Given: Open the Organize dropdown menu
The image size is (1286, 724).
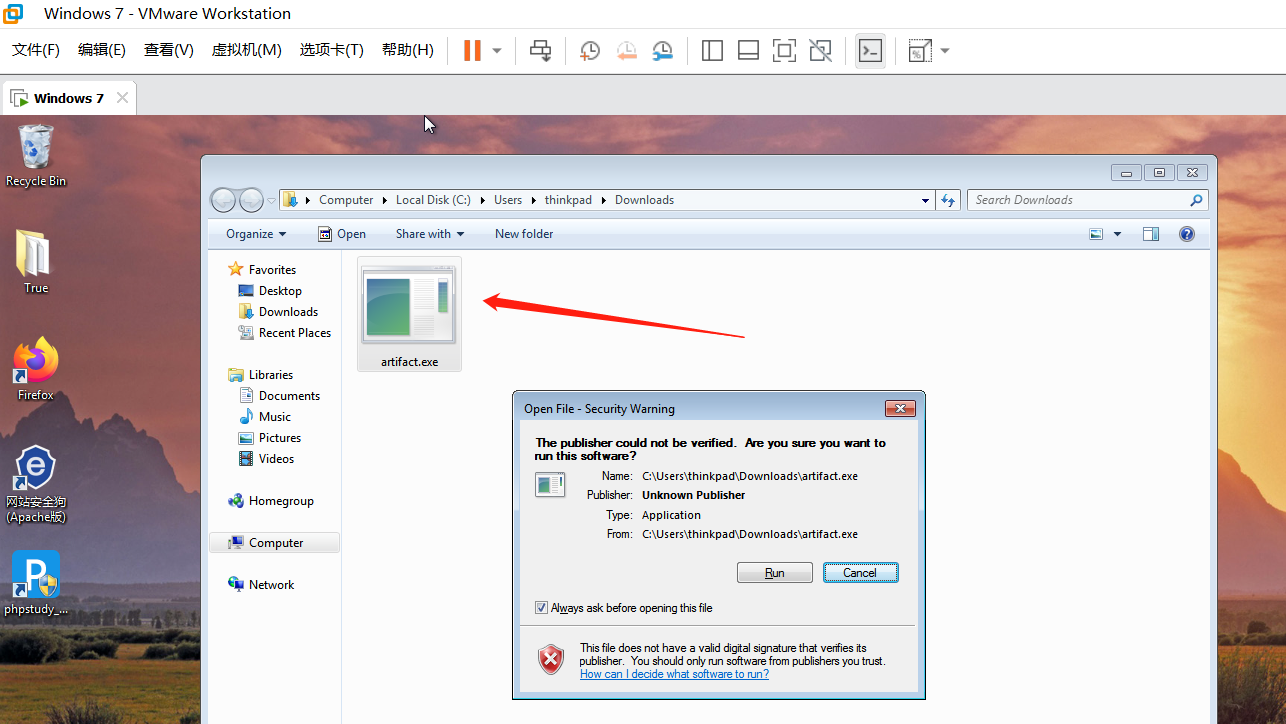Looking at the screenshot, I should (x=256, y=234).
